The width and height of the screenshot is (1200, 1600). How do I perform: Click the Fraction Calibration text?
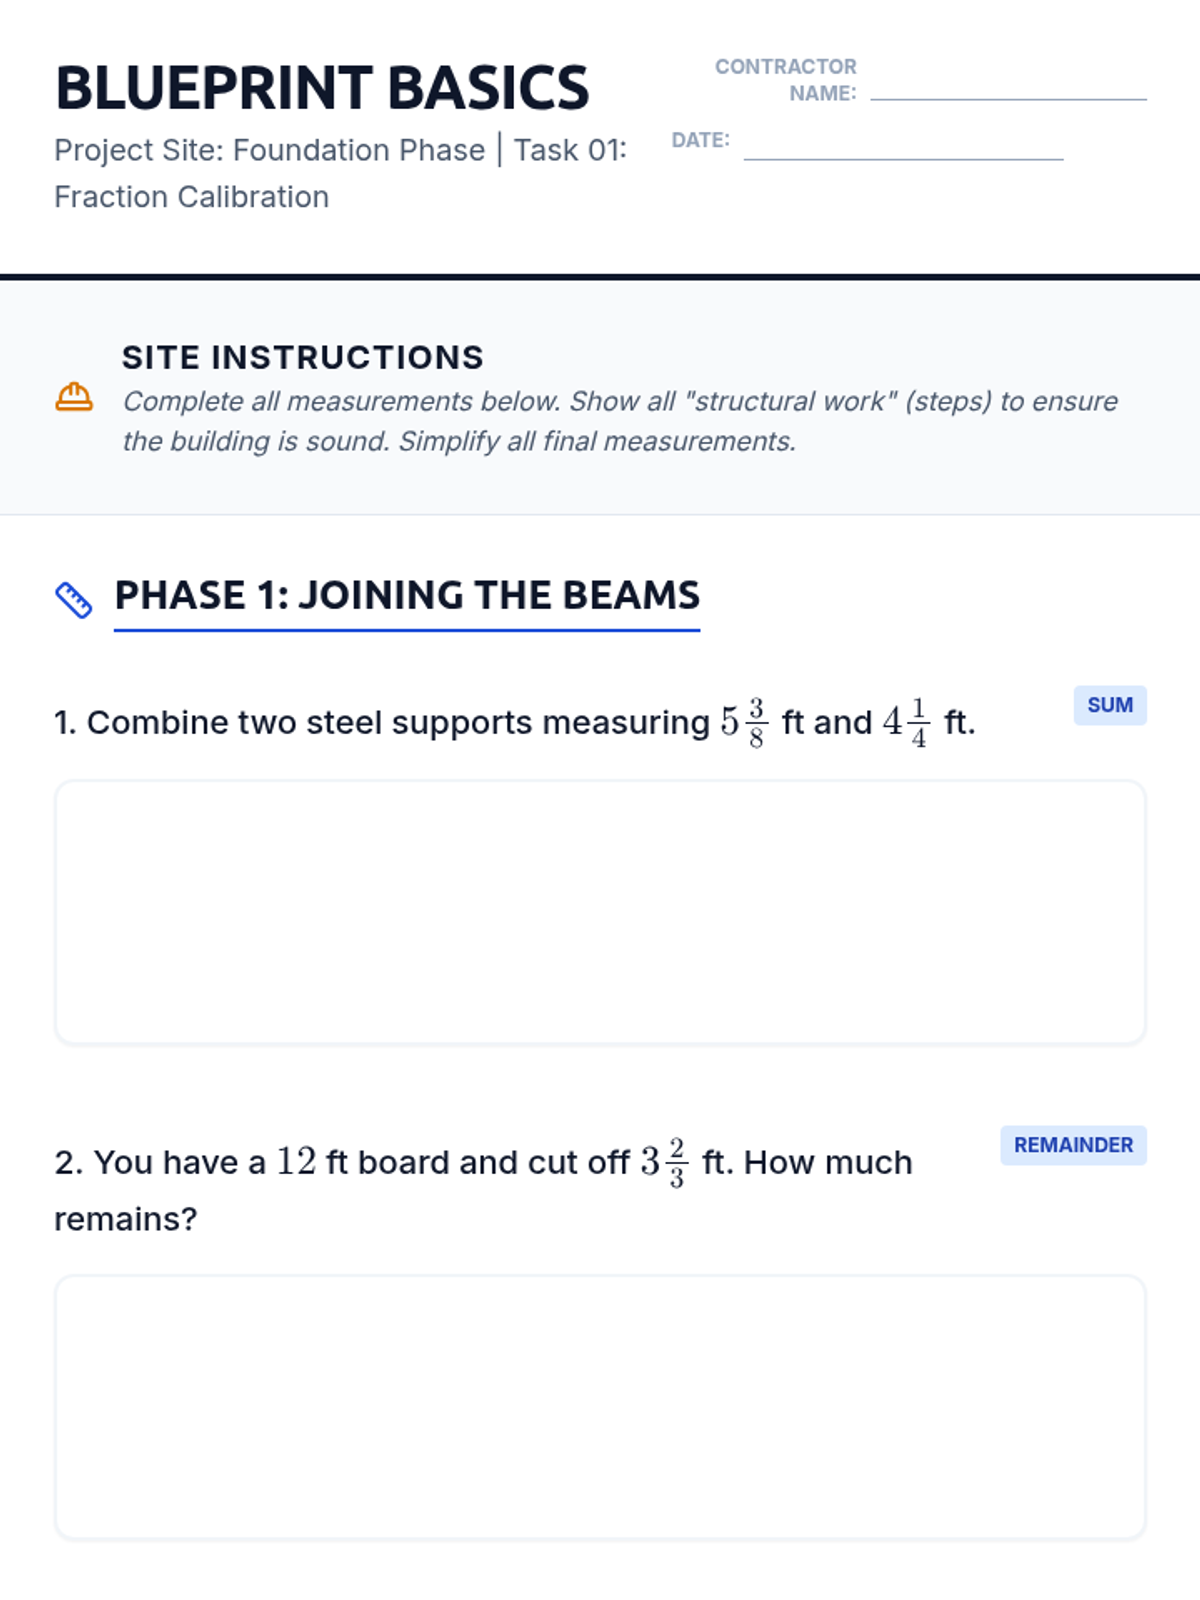point(191,197)
